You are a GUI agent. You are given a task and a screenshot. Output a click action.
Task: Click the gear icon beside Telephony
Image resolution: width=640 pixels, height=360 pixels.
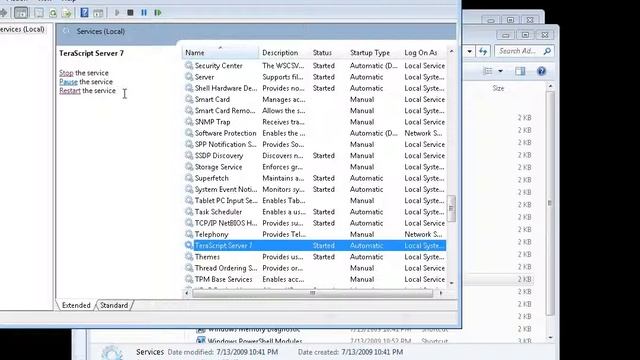point(189,234)
